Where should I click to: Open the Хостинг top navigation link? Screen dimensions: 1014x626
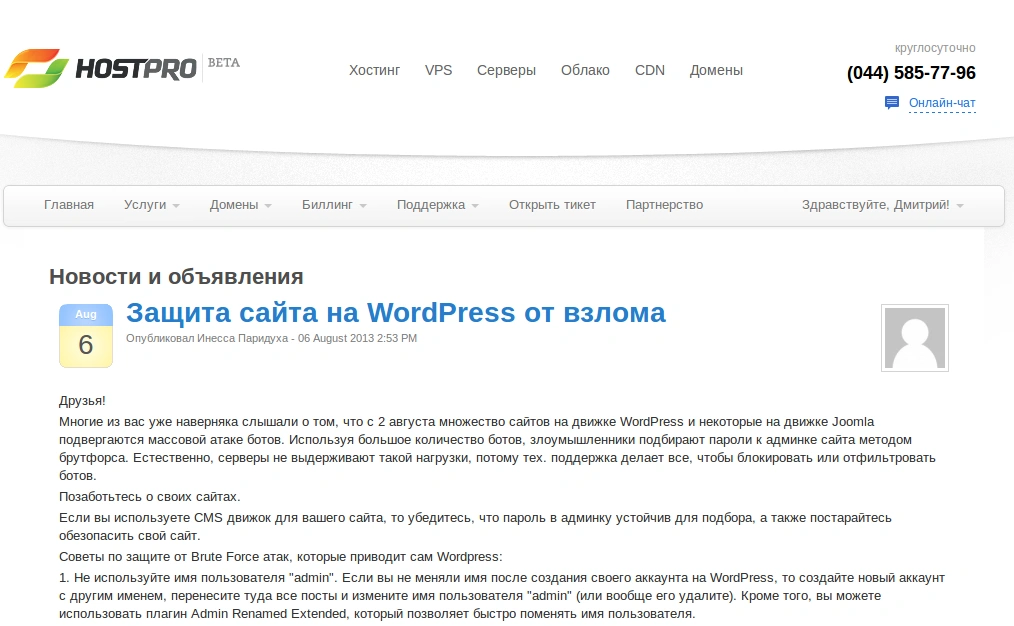tap(374, 70)
